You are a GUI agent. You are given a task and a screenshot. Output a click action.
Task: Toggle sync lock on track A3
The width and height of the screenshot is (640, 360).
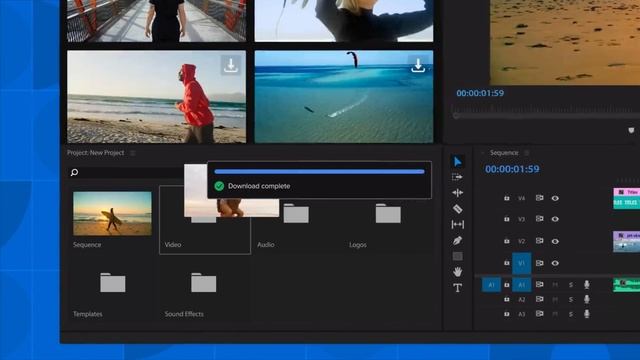pyautogui.click(x=539, y=313)
